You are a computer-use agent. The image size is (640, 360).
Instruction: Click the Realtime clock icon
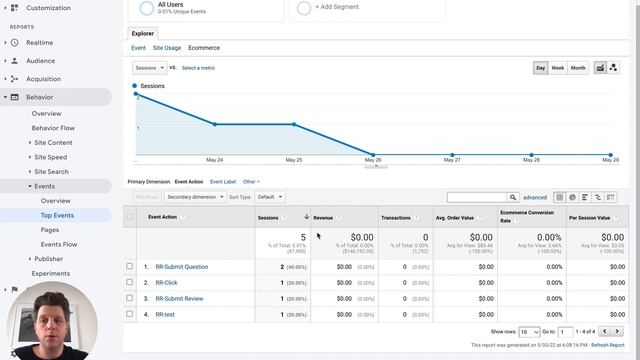coord(15,42)
